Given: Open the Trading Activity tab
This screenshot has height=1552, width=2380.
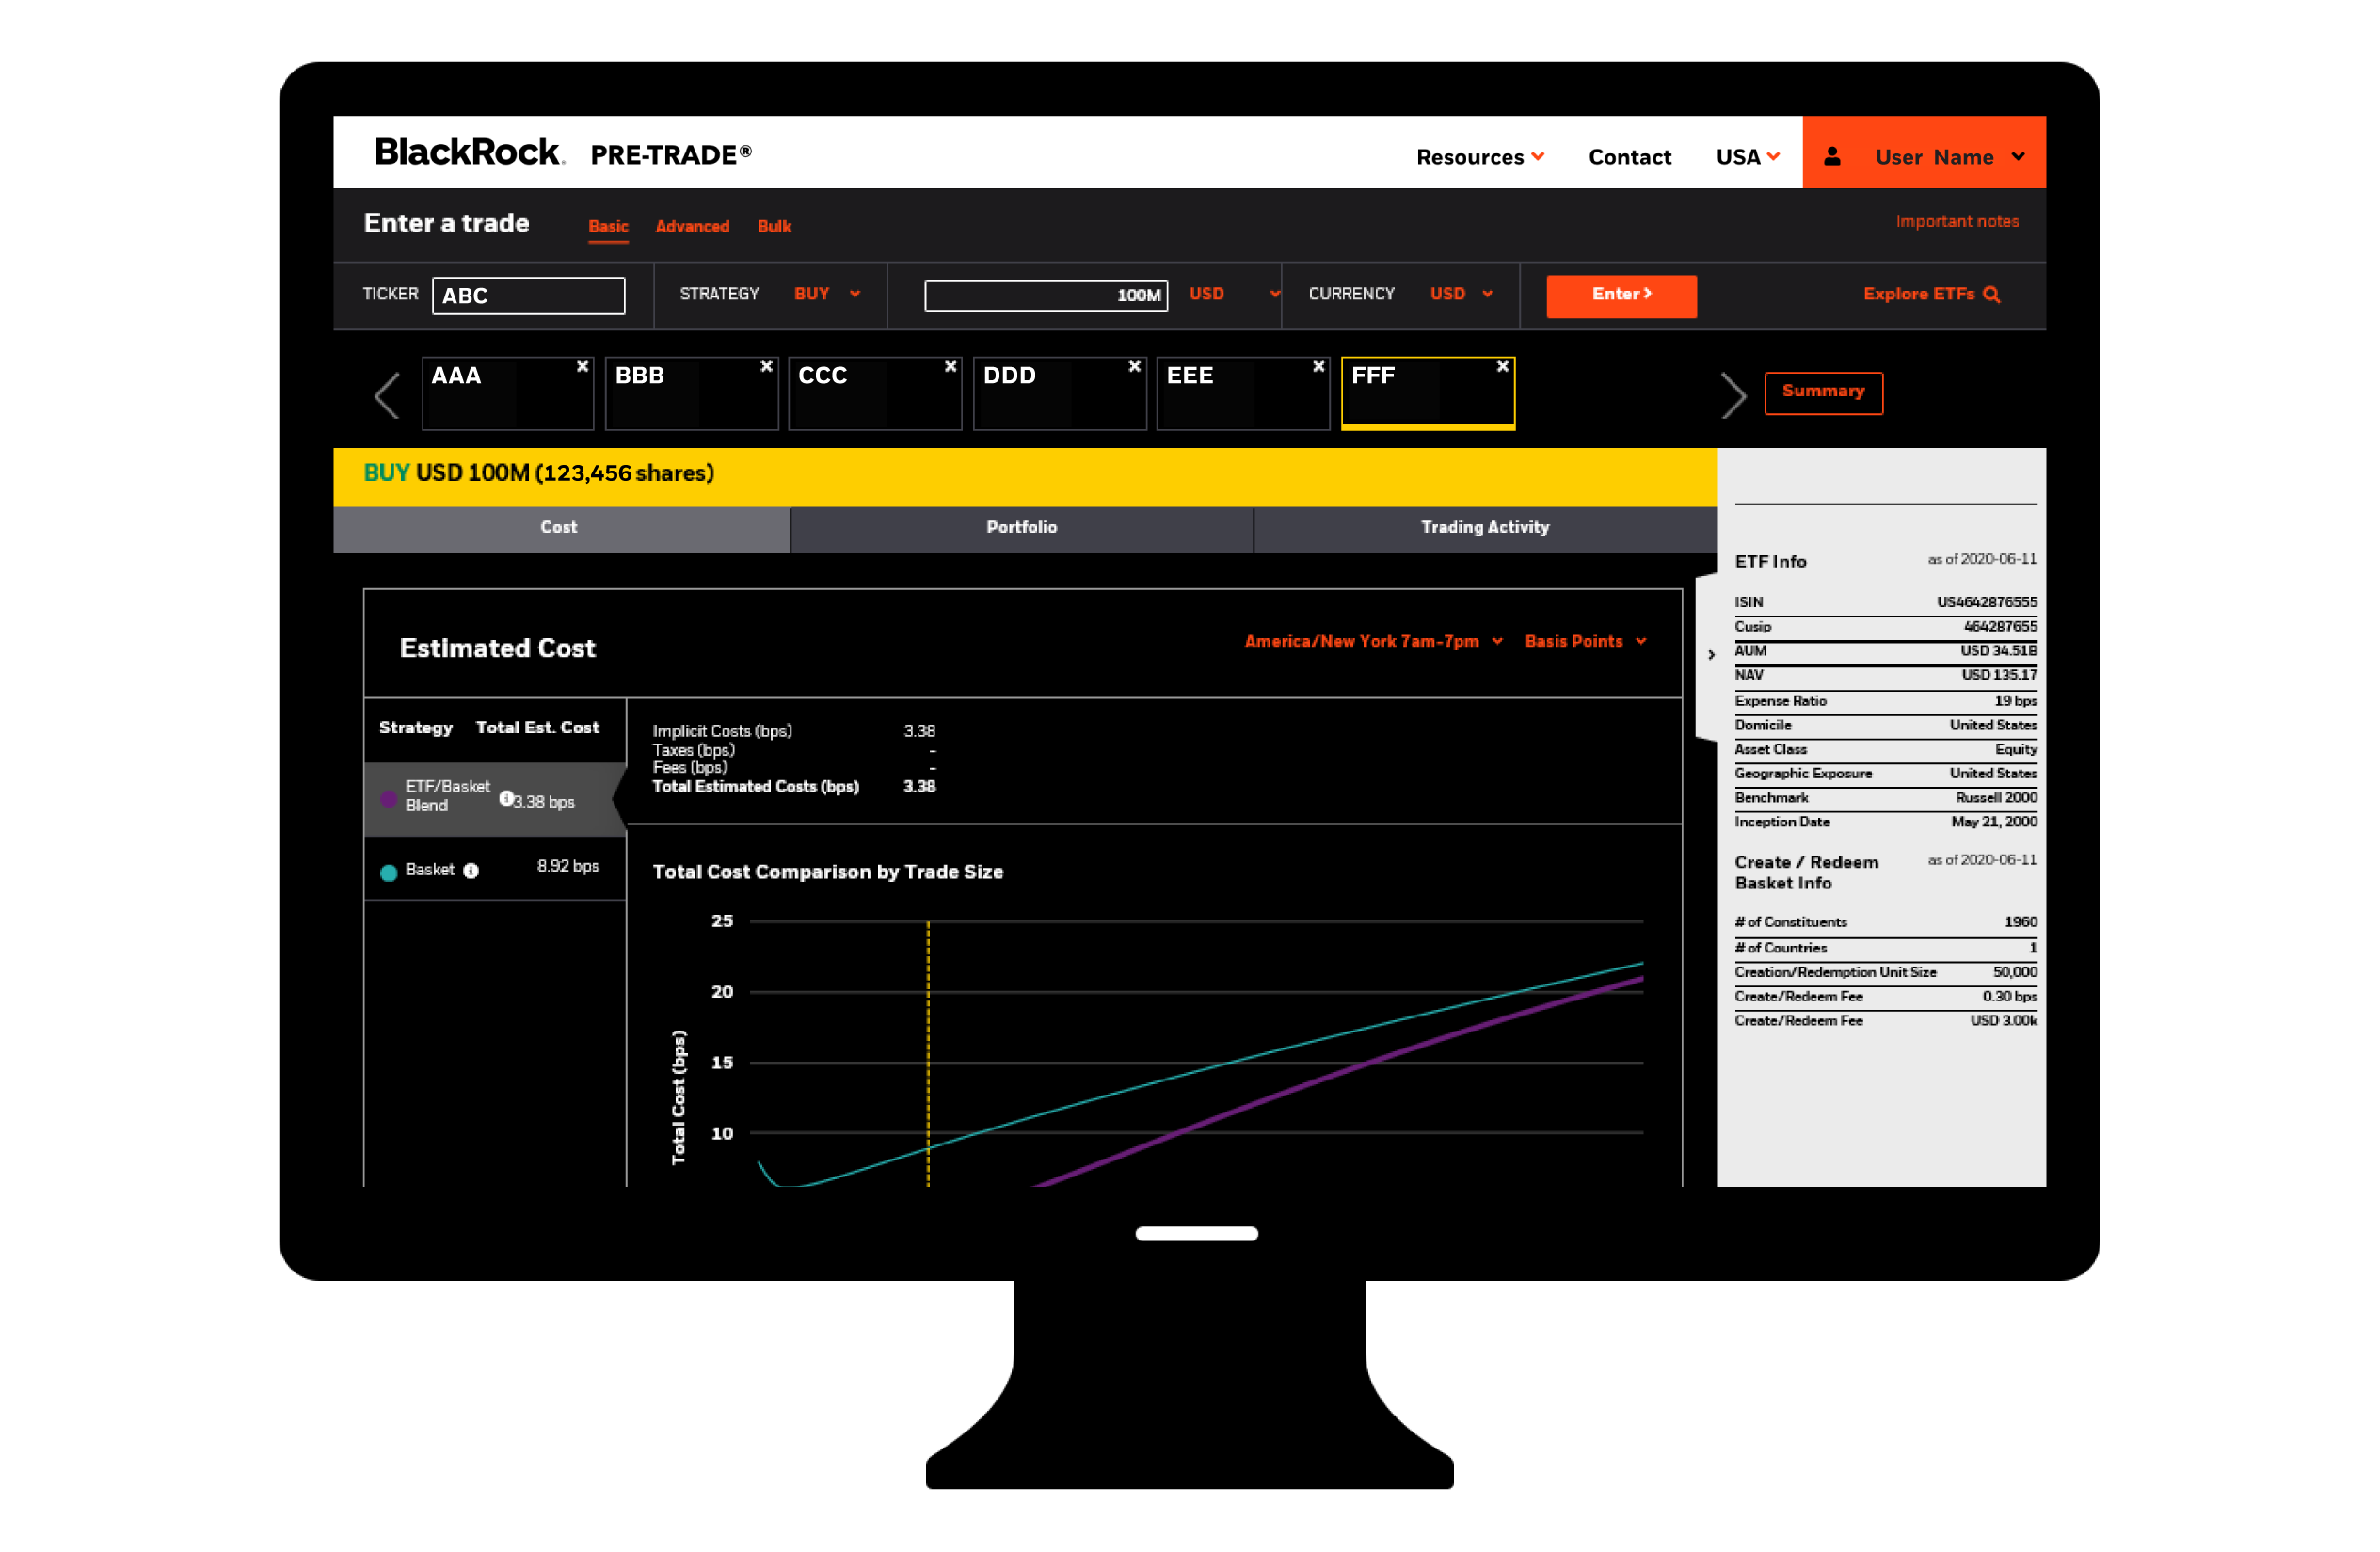Looking at the screenshot, I should pyautogui.click(x=1484, y=528).
